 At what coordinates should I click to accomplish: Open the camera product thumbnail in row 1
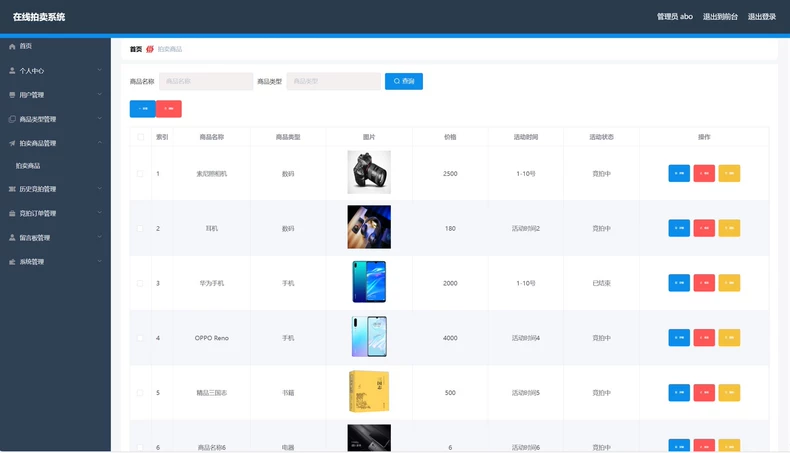(369, 172)
